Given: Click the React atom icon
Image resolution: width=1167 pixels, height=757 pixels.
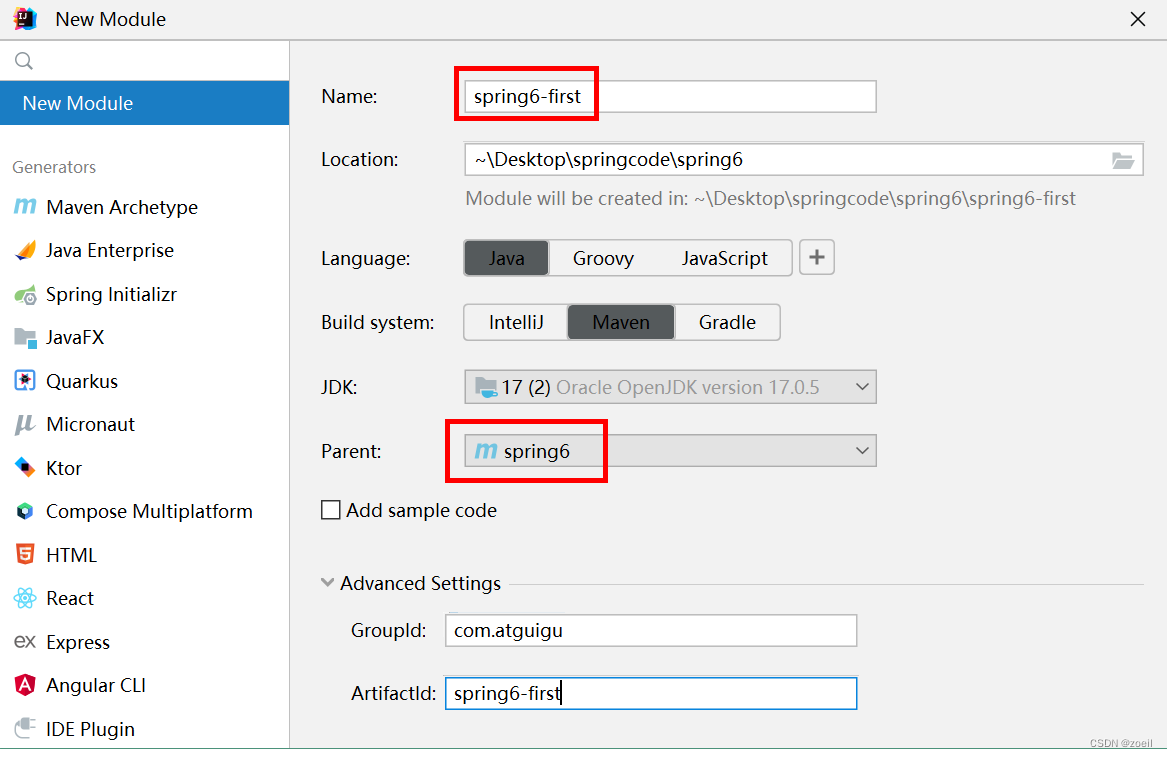Looking at the screenshot, I should [x=25, y=598].
